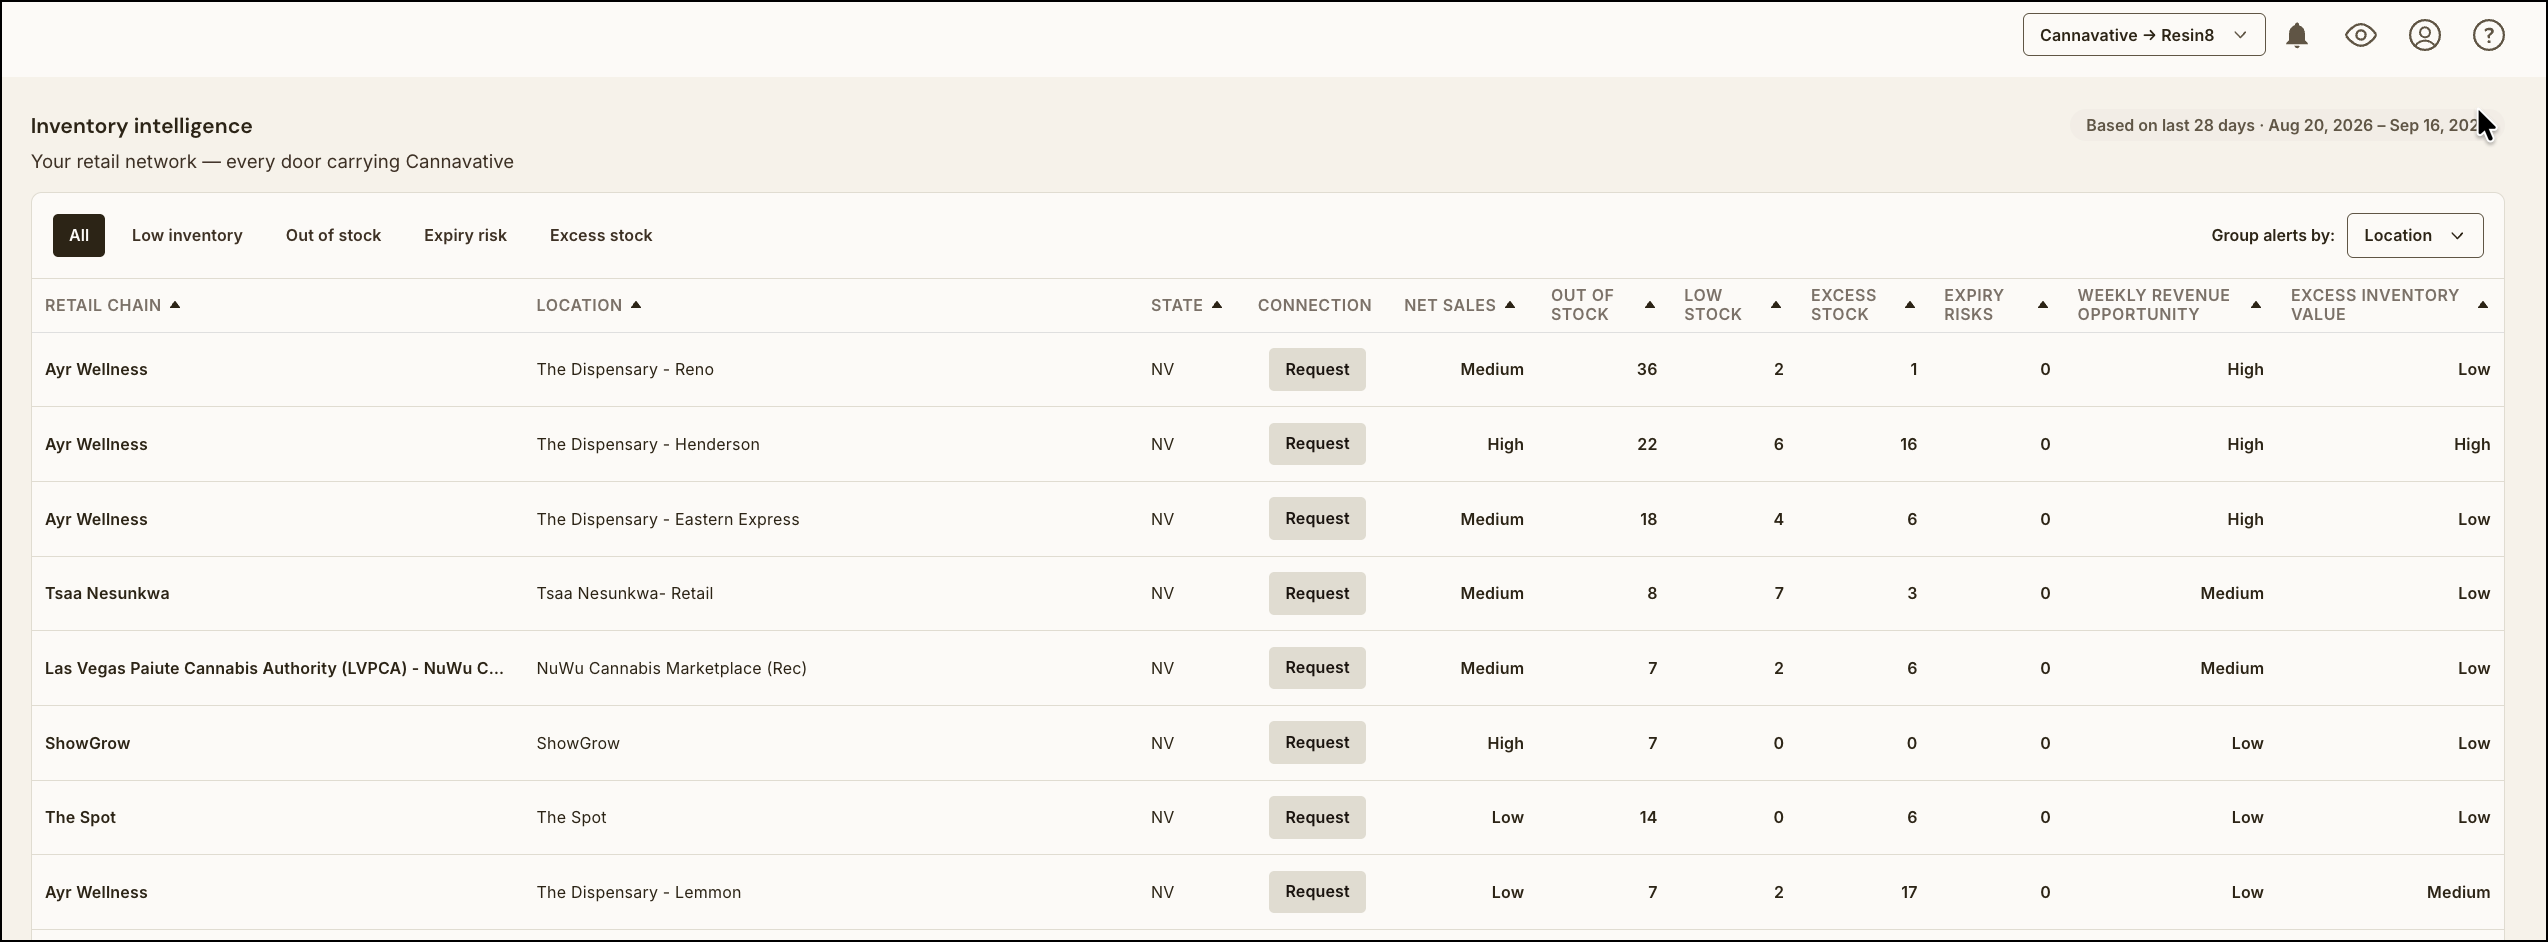
Task: Click the Connection column header
Action: pos(1314,305)
